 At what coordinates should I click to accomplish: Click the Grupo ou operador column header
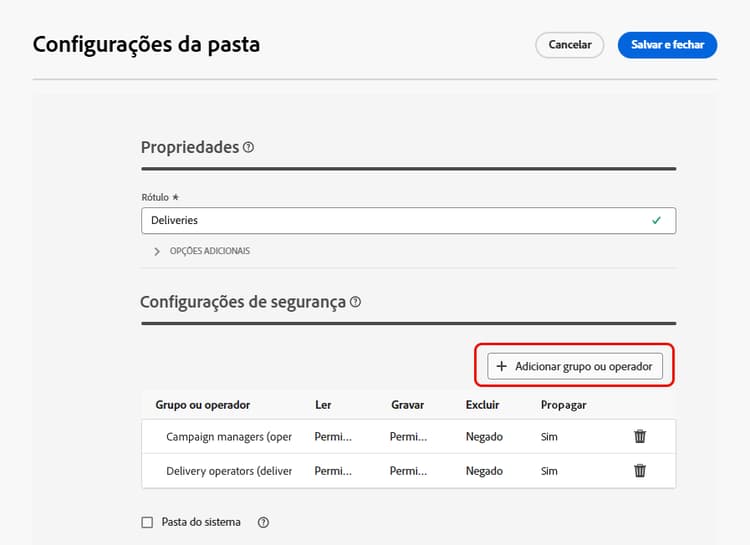point(203,405)
